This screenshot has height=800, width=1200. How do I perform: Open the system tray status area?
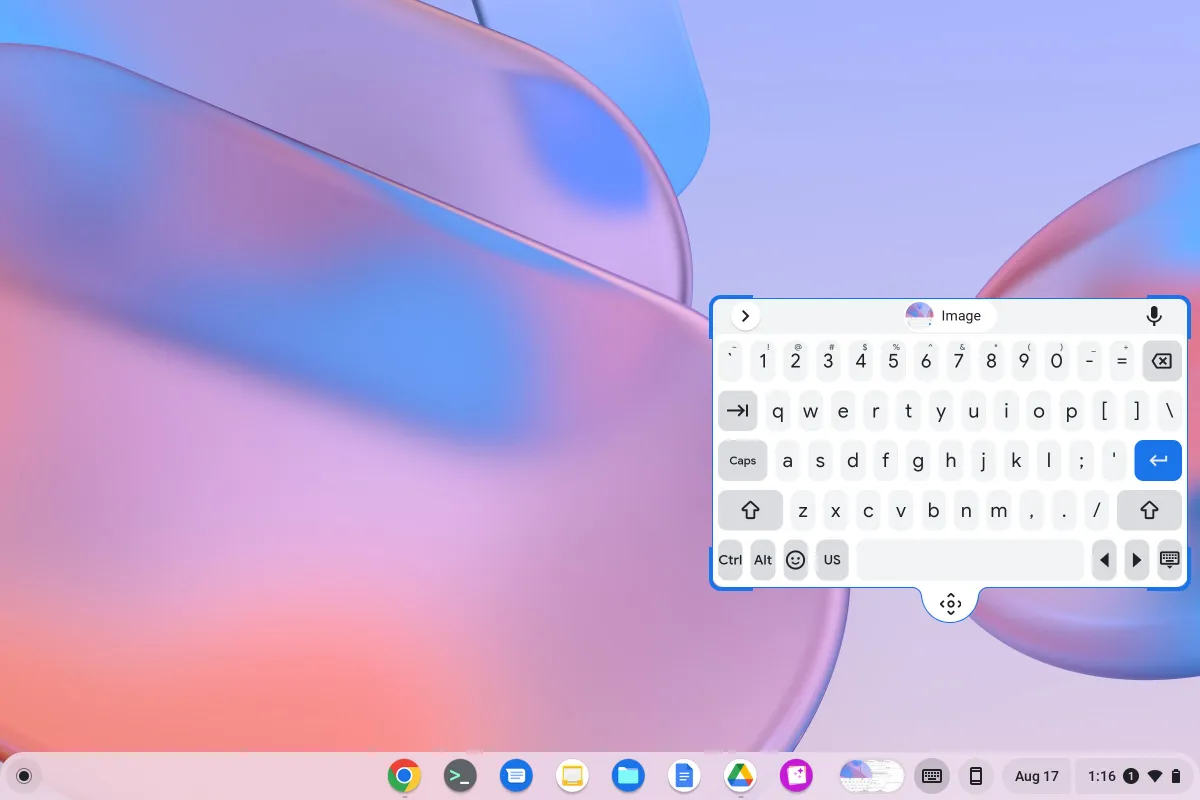pos(1133,776)
